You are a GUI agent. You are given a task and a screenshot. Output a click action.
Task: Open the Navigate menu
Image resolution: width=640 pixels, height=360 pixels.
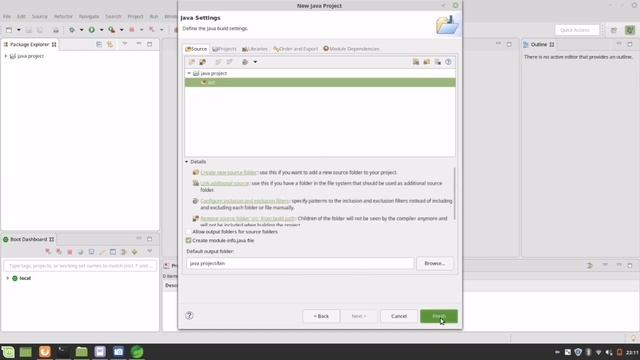tap(89, 16)
